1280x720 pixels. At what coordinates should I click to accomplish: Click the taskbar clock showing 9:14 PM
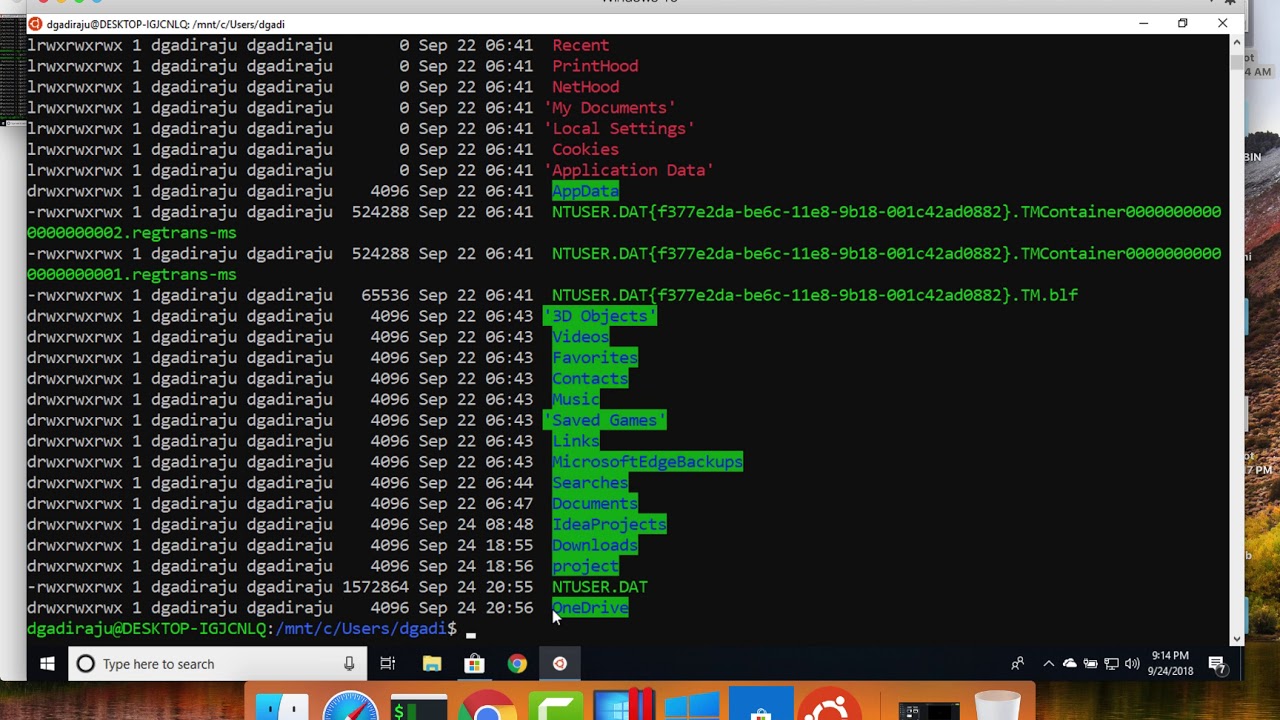tap(1169, 664)
